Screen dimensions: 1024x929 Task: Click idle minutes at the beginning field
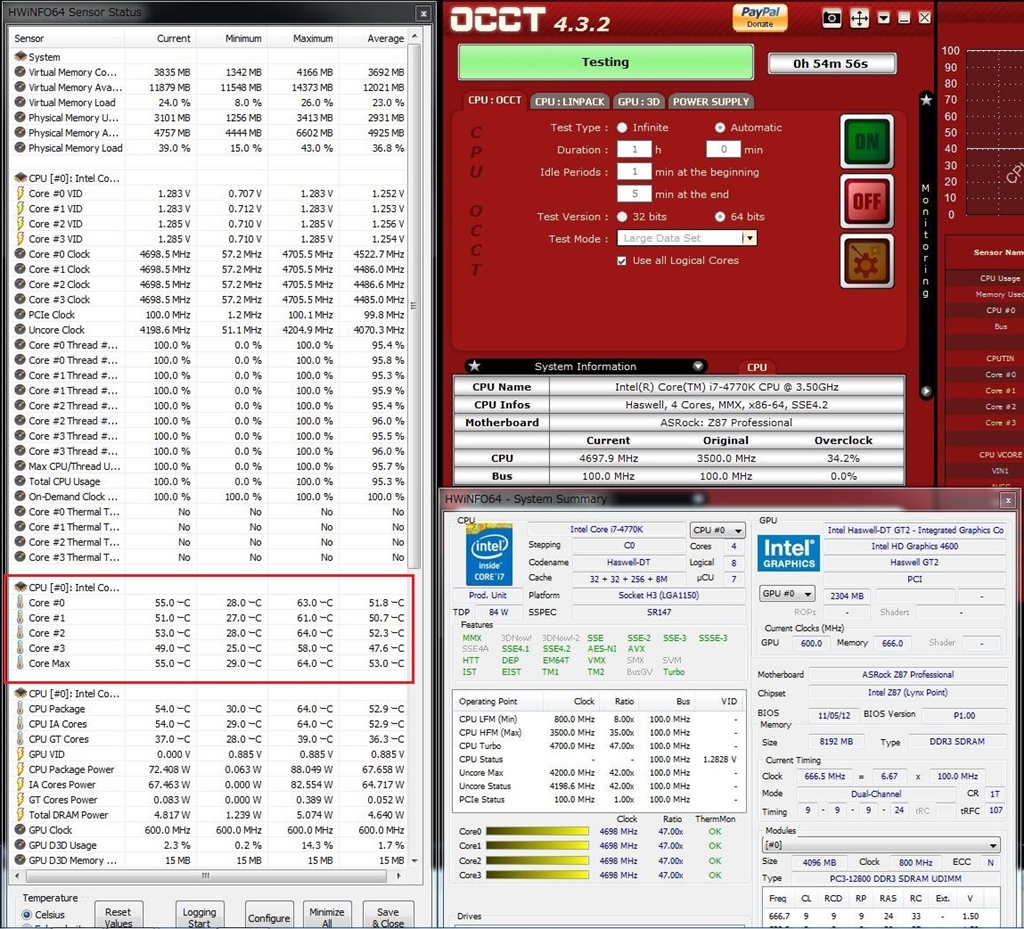[x=634, y=172]
